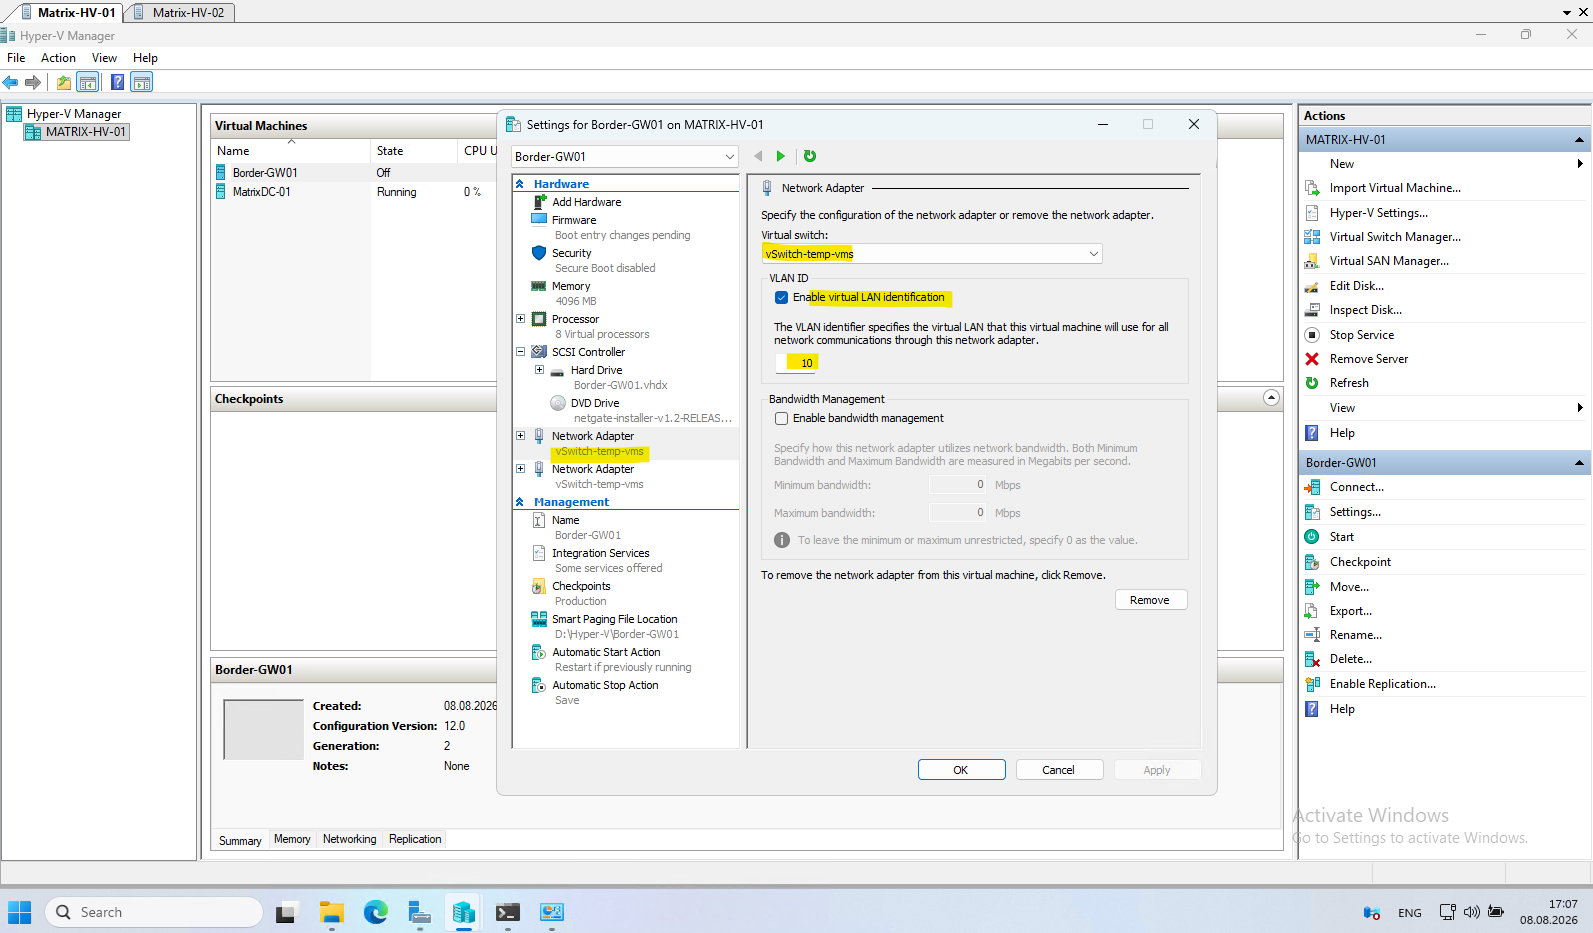Click OK in Settings dialog
Image resolution: width=1593 pixels, height=933 pixels.
point(961,770)
